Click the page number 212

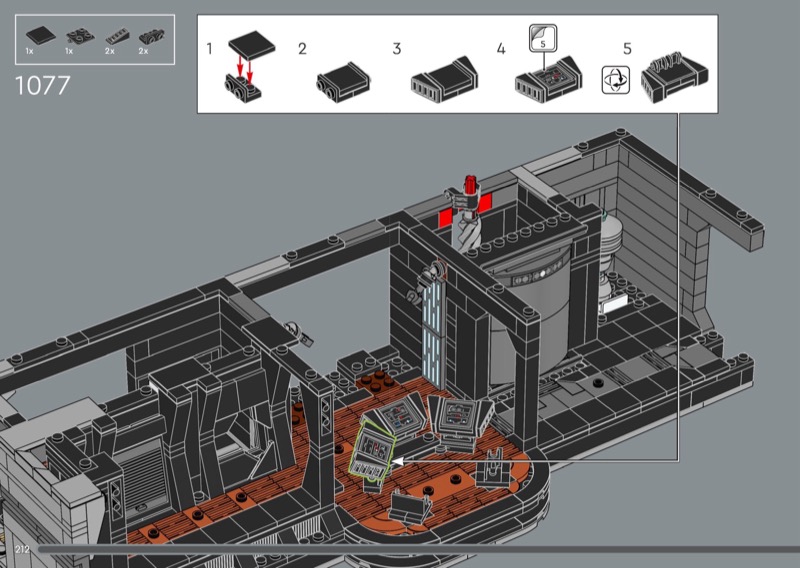tap(24, 551)
